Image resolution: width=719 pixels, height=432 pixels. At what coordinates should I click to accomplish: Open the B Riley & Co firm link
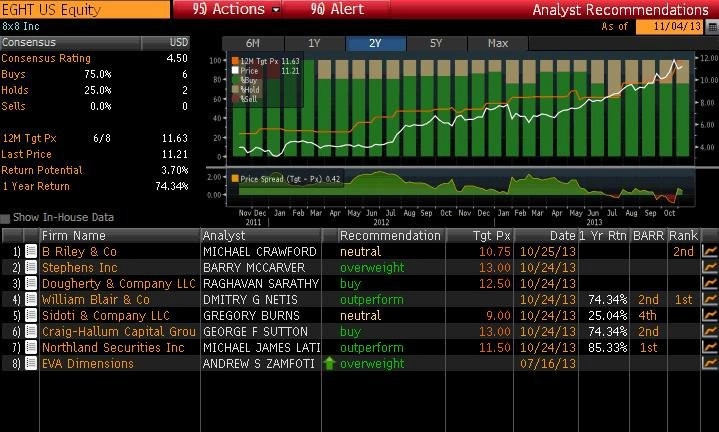pos(79,252)
